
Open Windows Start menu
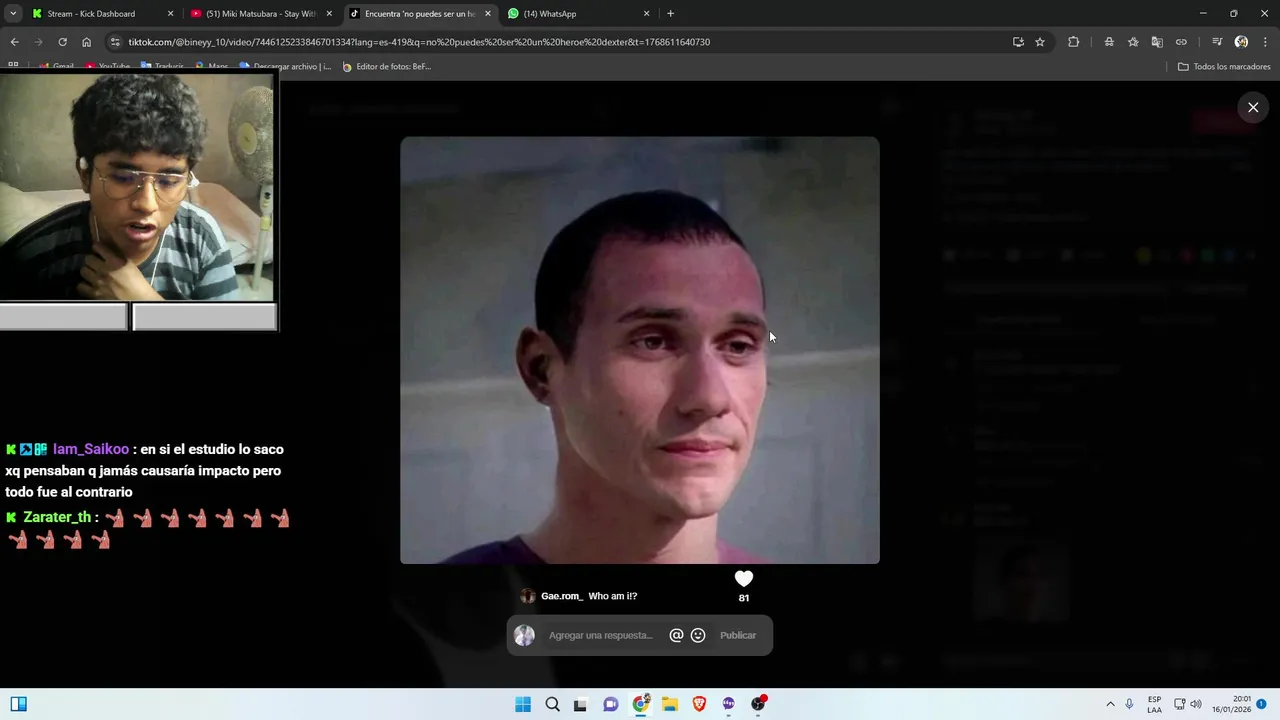(523, 704)
